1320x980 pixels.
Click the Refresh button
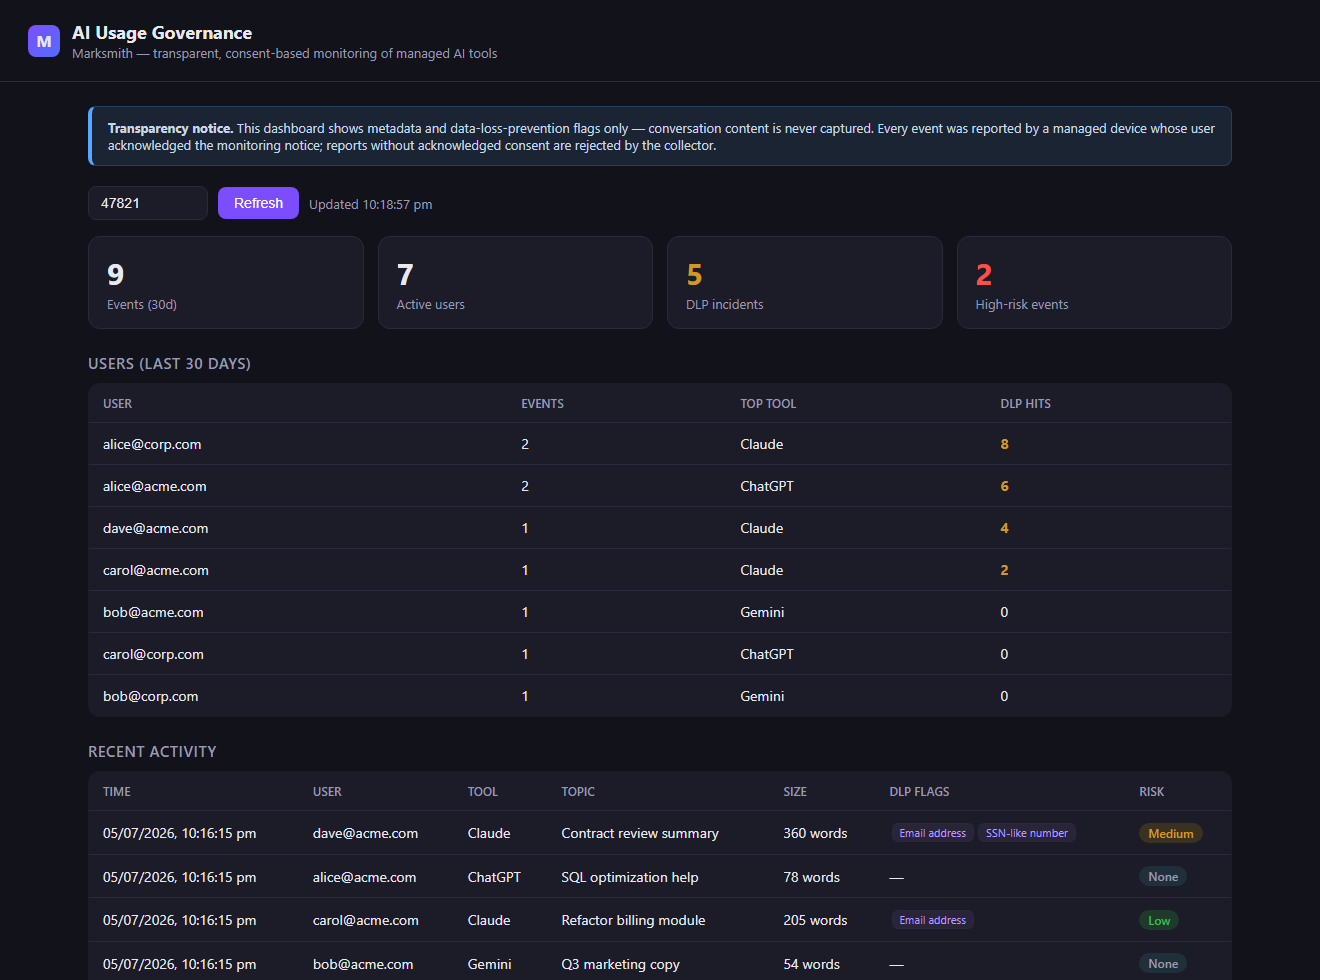pos(258,203)
